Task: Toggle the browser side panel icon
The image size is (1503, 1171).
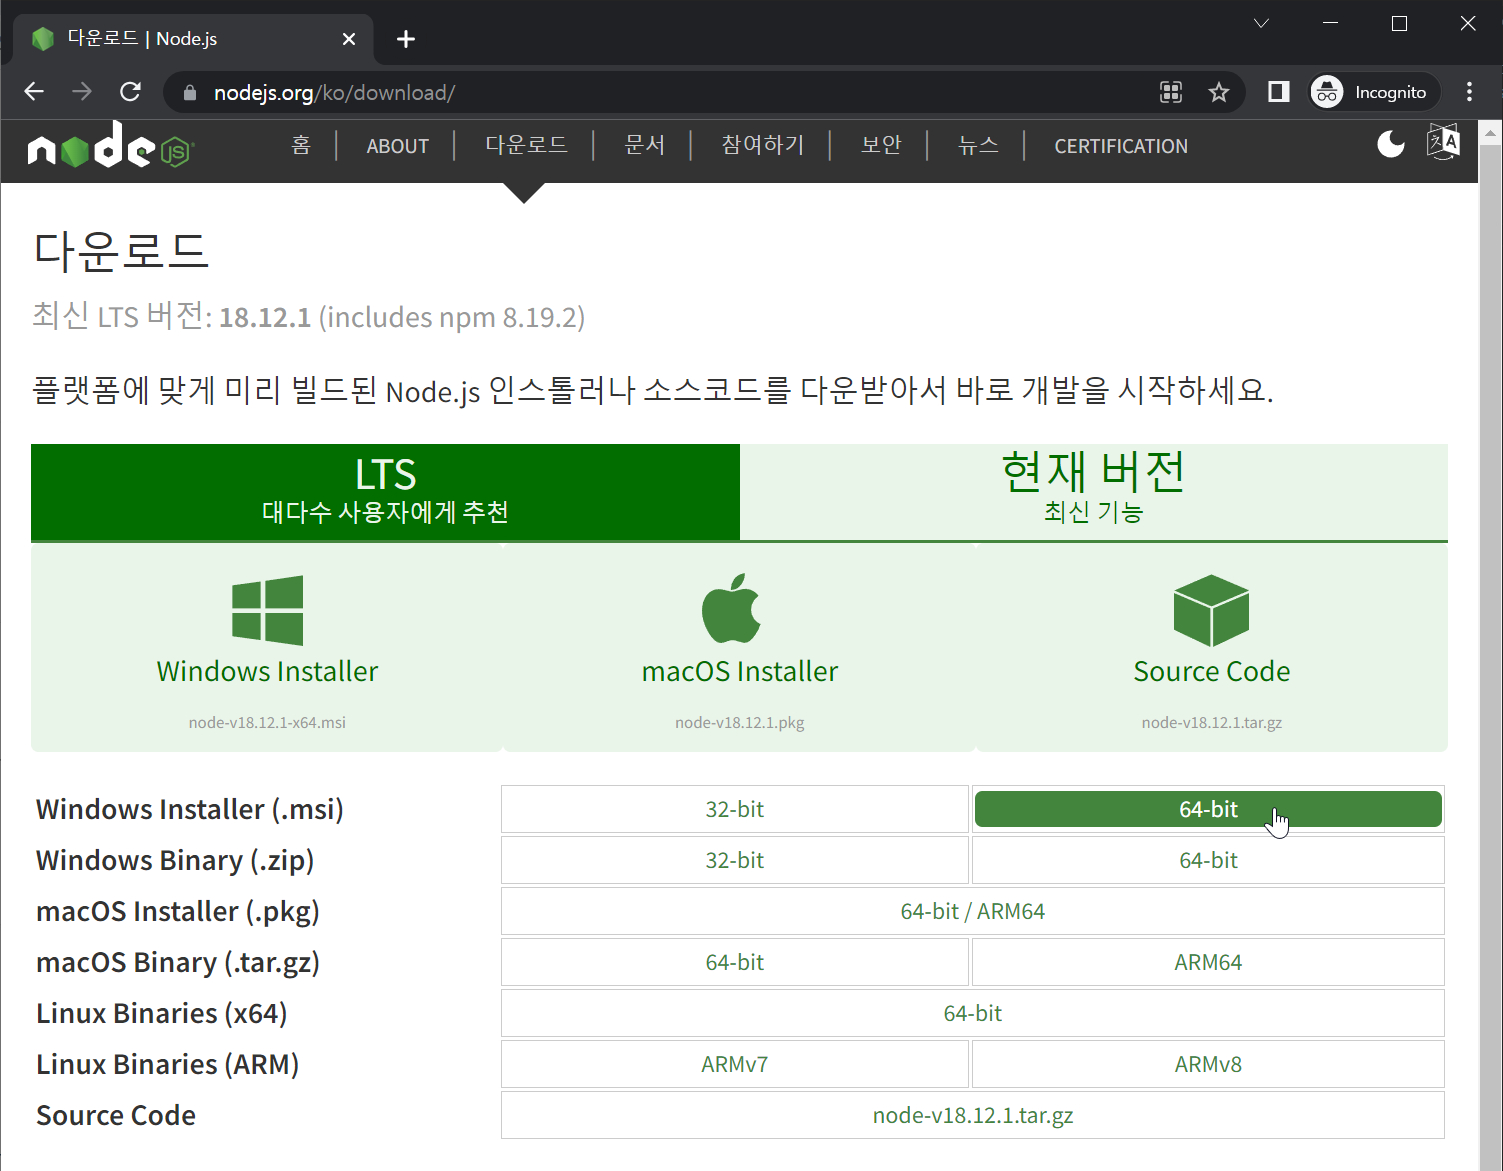Action: (1278, 92)
